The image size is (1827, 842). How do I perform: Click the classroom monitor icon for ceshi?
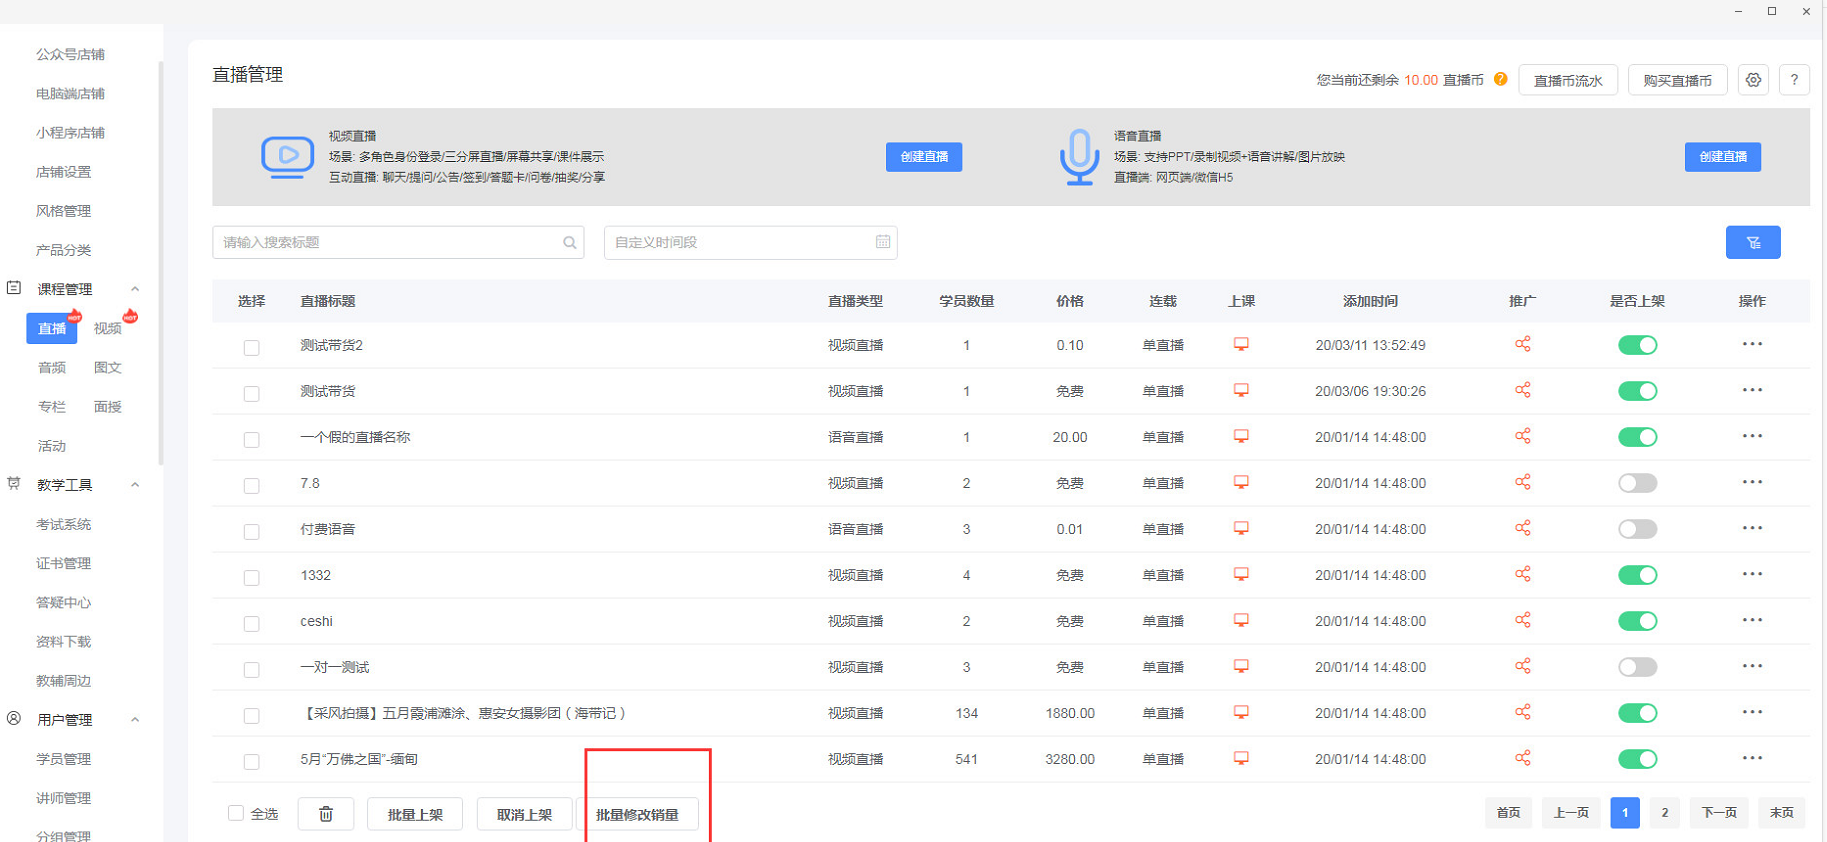tap(1241, 621)
